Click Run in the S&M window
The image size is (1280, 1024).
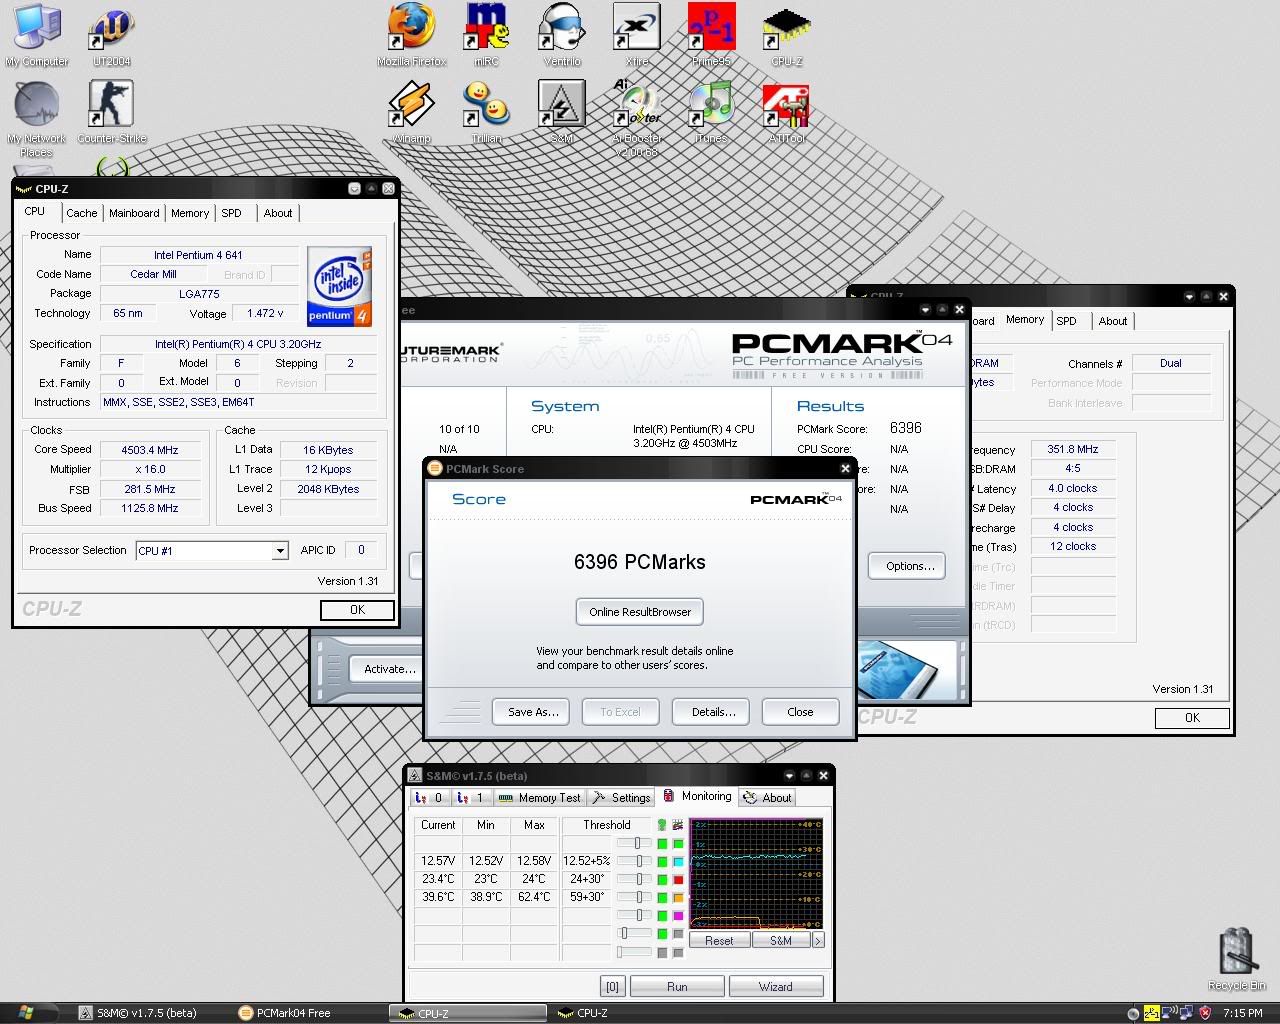(677, 986)
